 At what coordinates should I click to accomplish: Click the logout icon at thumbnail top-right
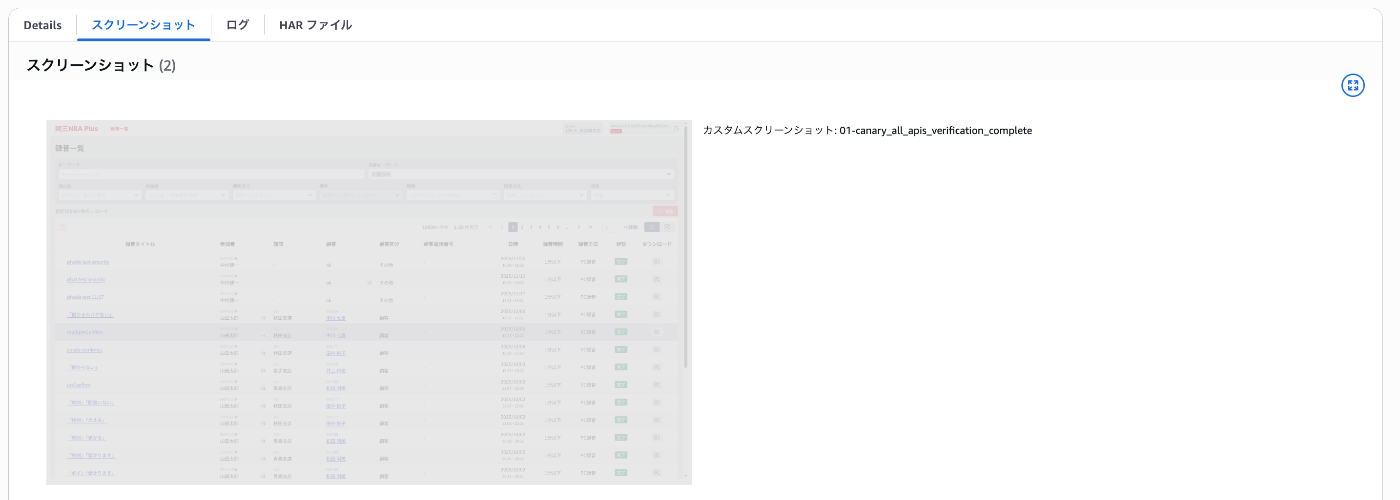676,128
